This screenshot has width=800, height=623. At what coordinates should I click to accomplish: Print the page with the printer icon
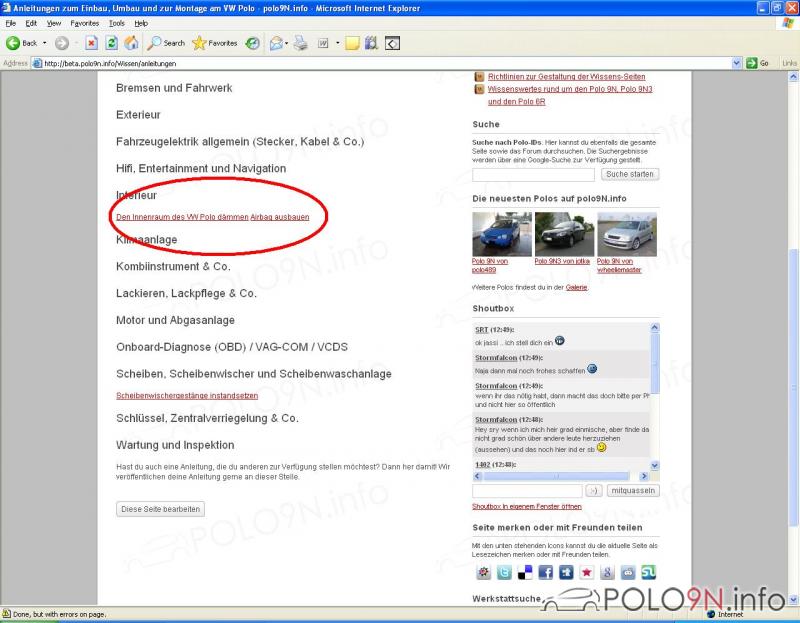pos(301,43)
